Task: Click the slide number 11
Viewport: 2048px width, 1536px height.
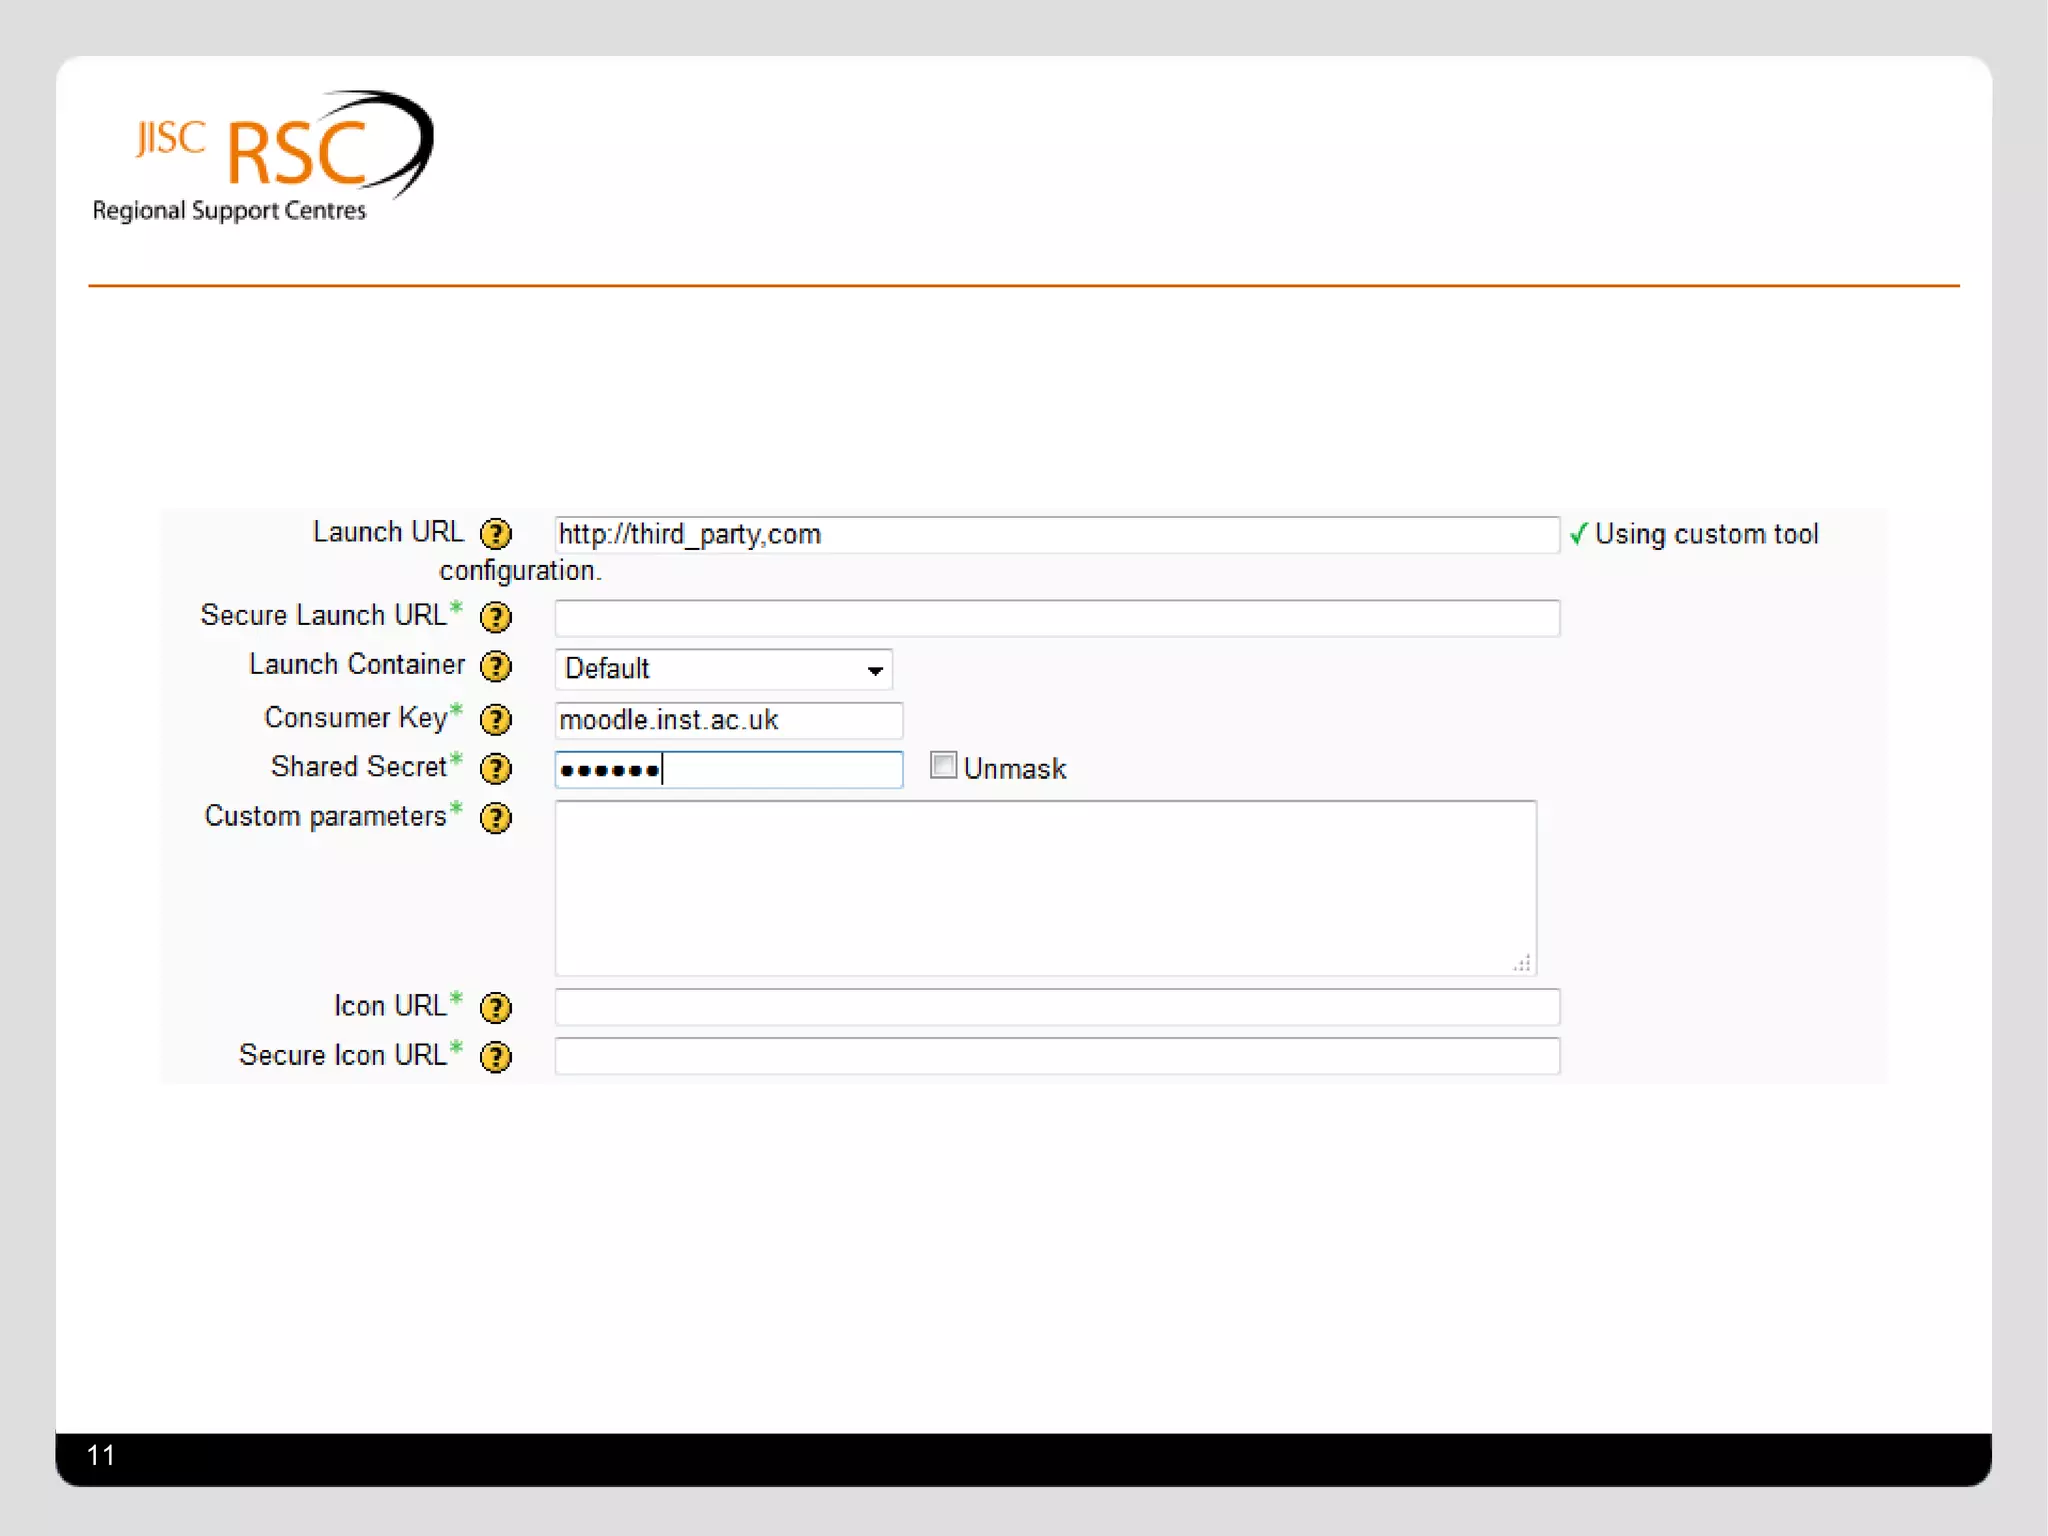Action: [x=101, y=1455]
